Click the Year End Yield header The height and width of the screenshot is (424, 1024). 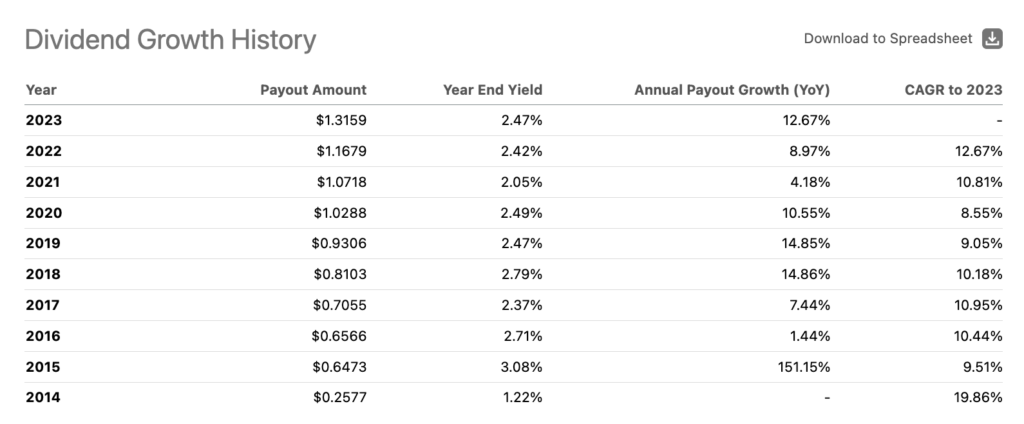coord(492,89)
